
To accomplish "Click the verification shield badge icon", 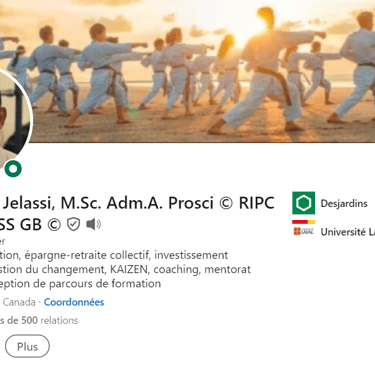I will point(73,224).
